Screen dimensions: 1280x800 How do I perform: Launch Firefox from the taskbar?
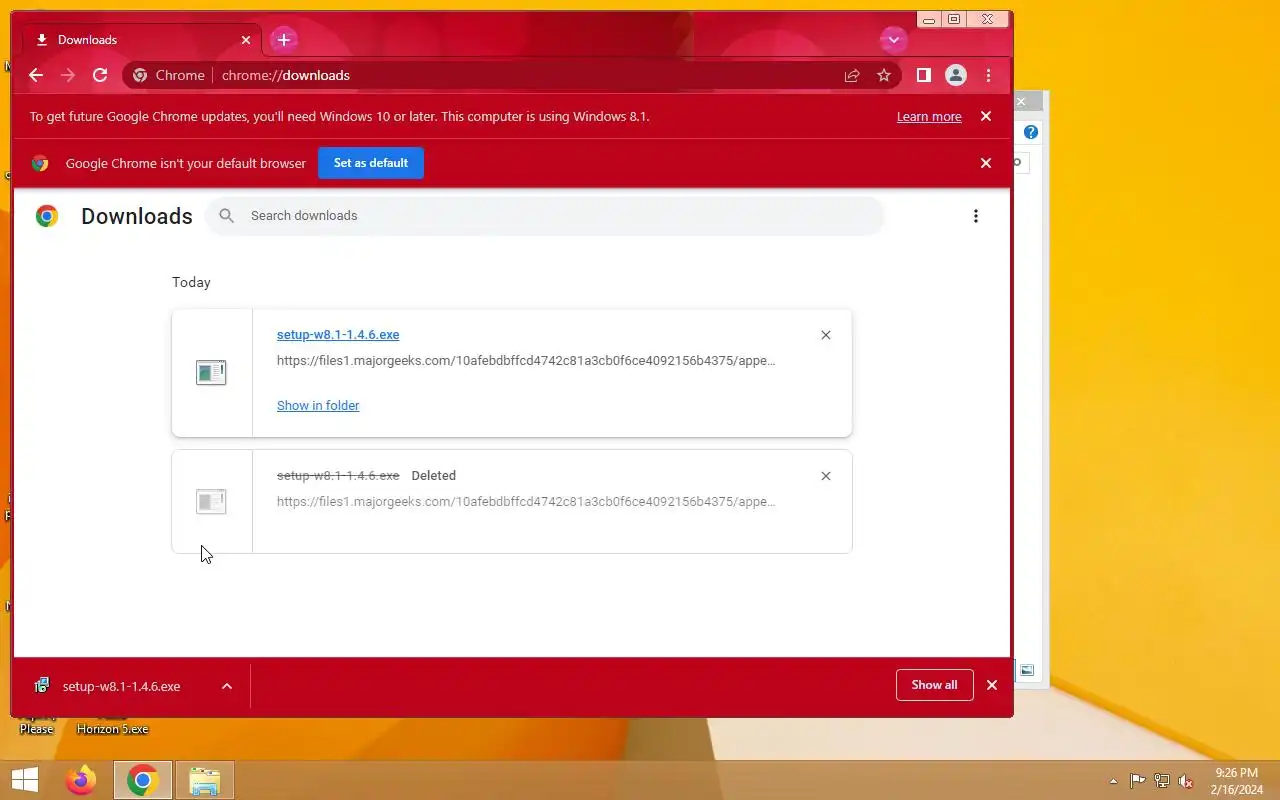(81, 780)
